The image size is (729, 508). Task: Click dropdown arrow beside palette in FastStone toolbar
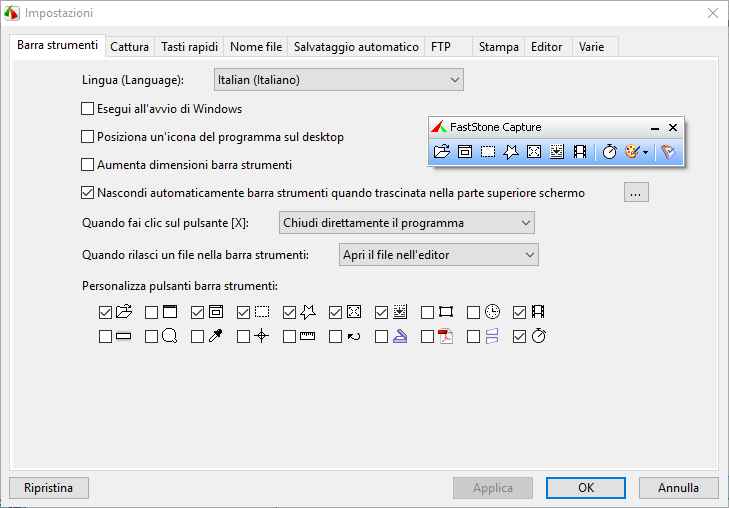click(x=645, y=152)
